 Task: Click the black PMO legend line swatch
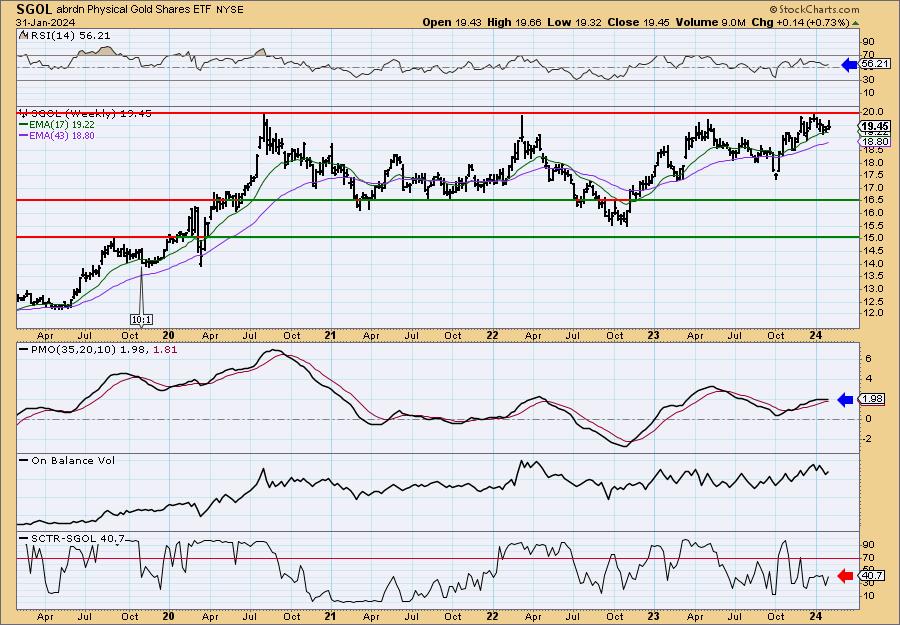[x=24, y=349]
